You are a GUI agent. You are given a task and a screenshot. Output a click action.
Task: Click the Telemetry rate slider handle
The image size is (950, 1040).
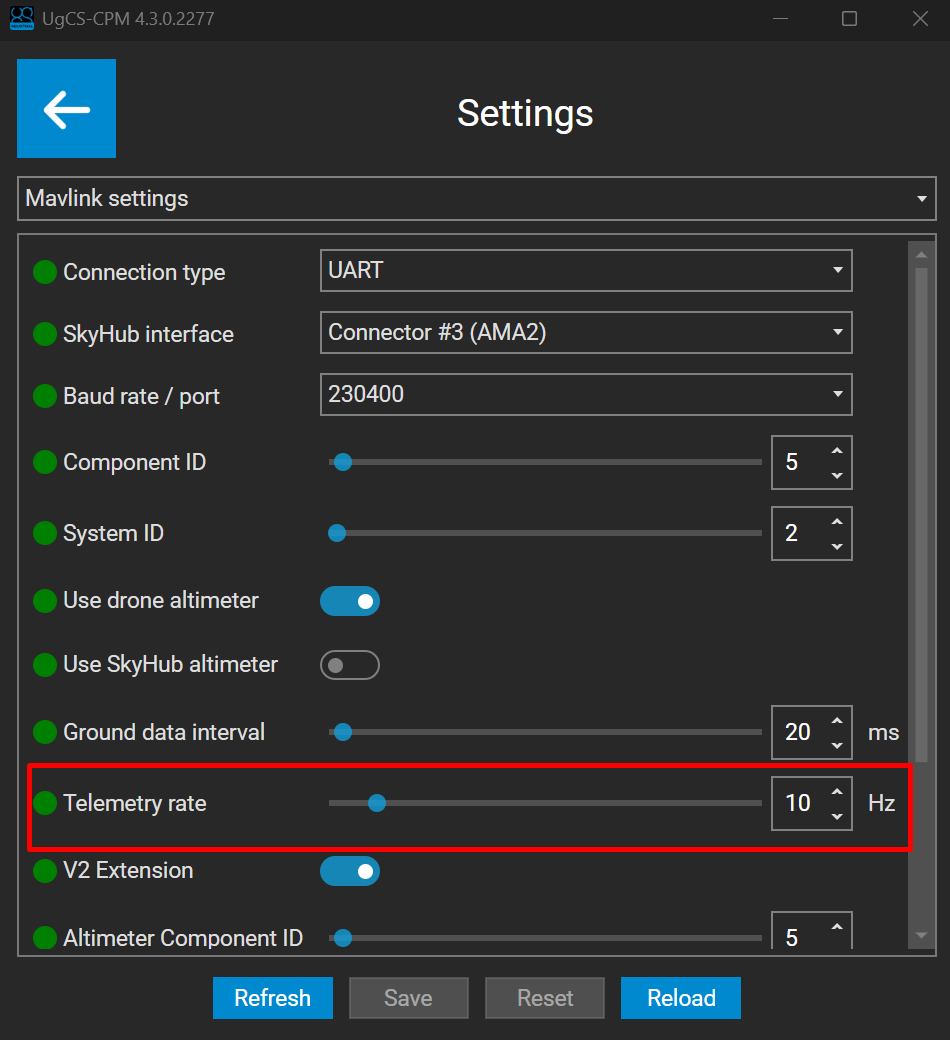[x=377, y=802]
